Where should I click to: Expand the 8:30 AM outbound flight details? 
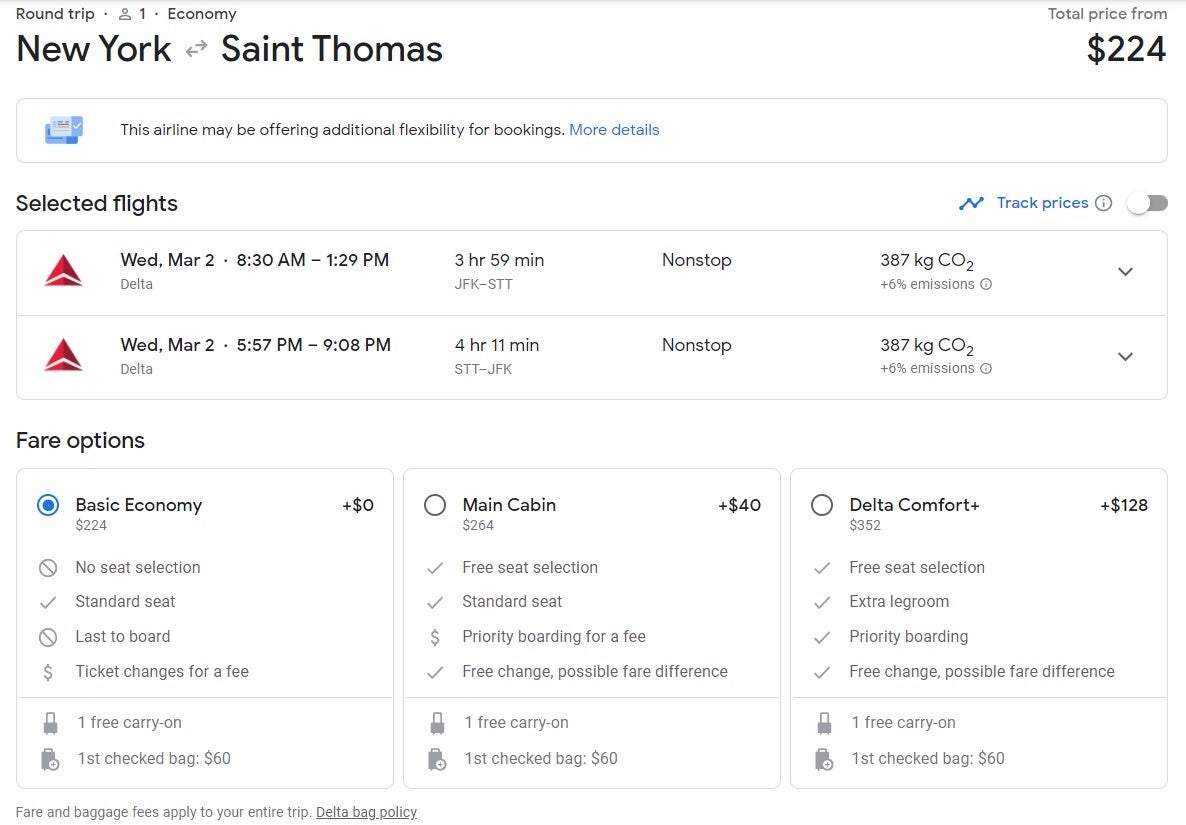1125,272
